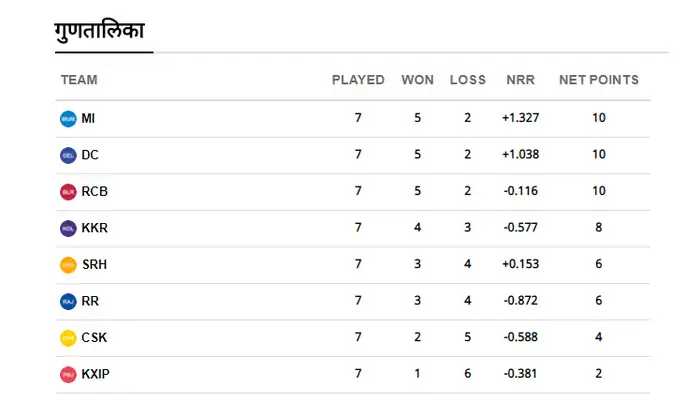The width and height of the screenshot is (700, 416).
Task: Click the LOSS column header
Action: coord(467,80)
